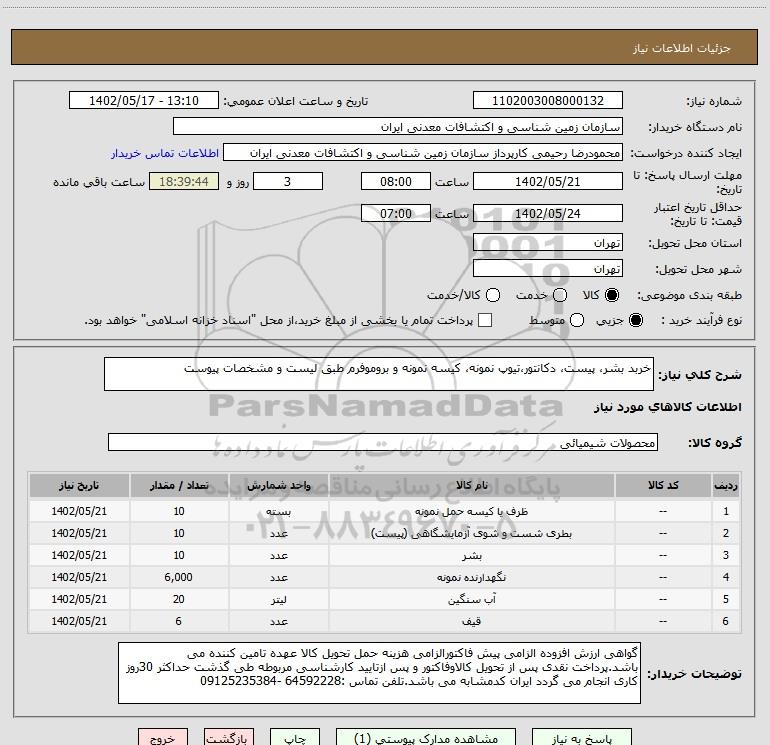Toggle the Islamic treasury bonds payment checkbox
770x745 pixels.
click(485, 320)
